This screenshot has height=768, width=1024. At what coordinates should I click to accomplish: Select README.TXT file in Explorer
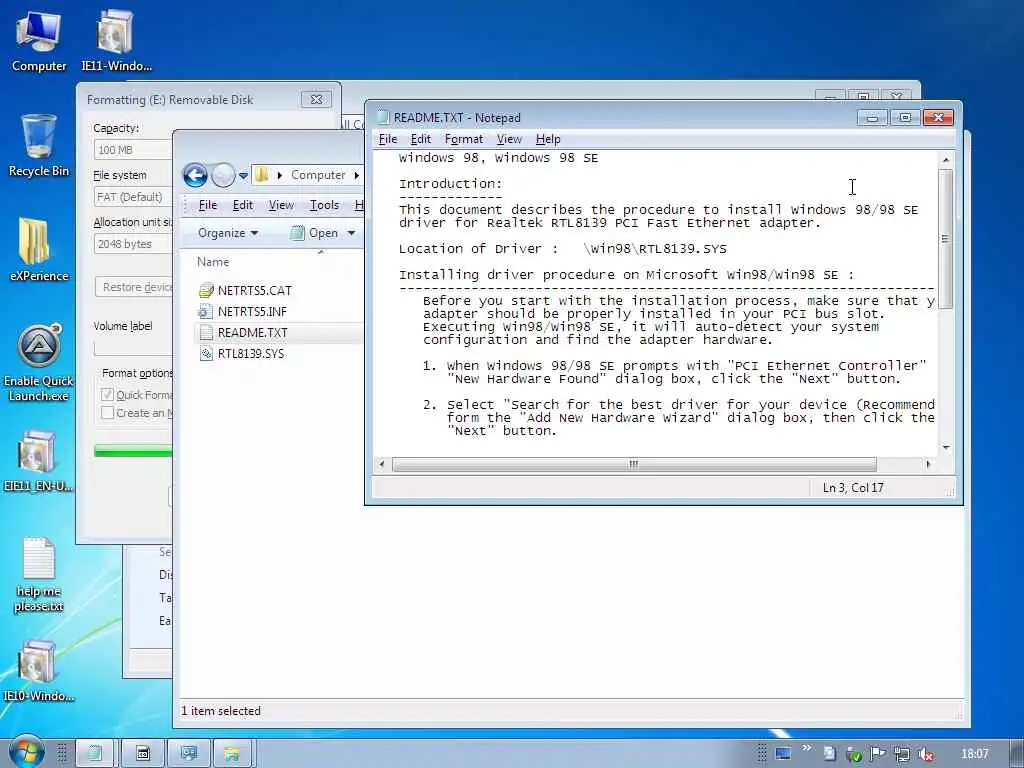[x=252, y=332]
